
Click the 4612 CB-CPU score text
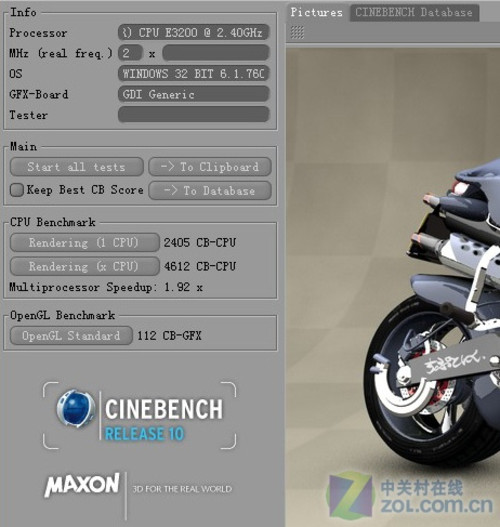tap(200, 267)
